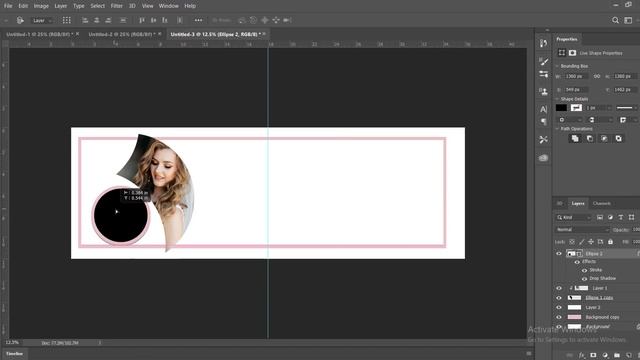Open the Brushes panel icon
The height and width of the screenshot is (360, 640).
(543, 61)
